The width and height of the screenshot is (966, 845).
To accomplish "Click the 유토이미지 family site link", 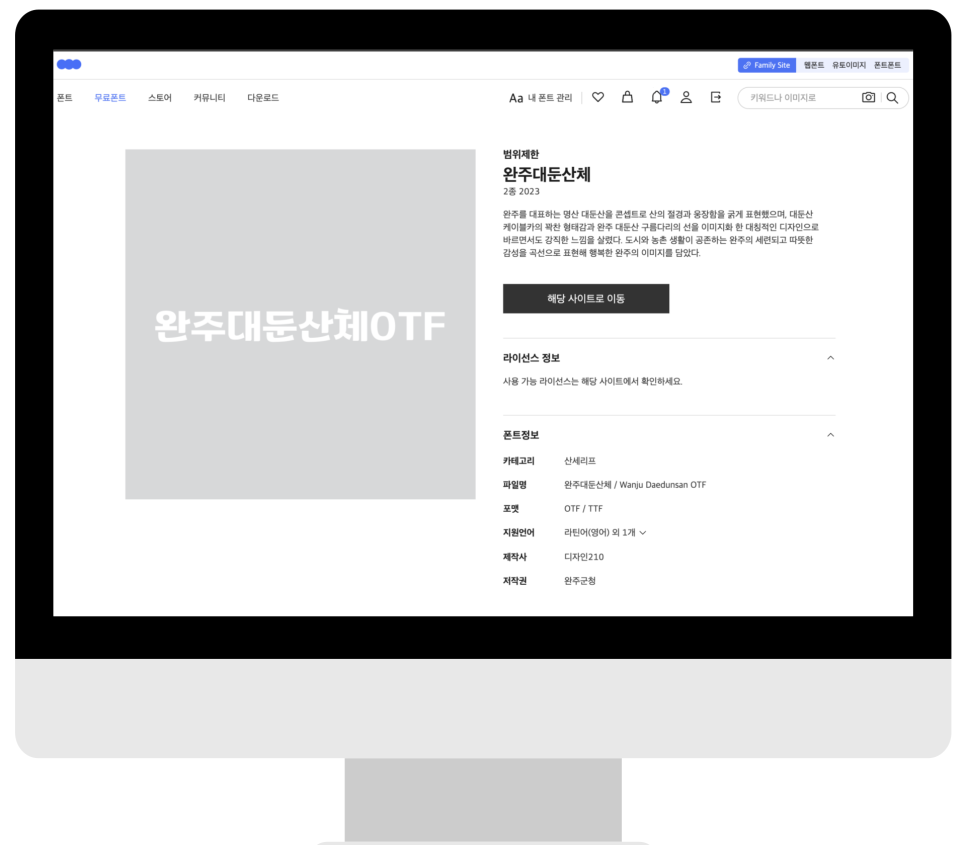I will point(848,65).
